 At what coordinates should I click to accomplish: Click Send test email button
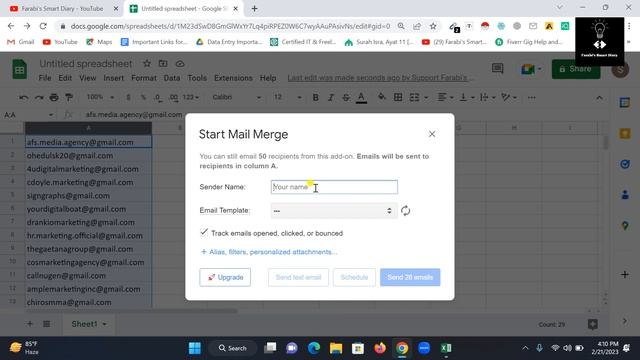pos(298,277)
